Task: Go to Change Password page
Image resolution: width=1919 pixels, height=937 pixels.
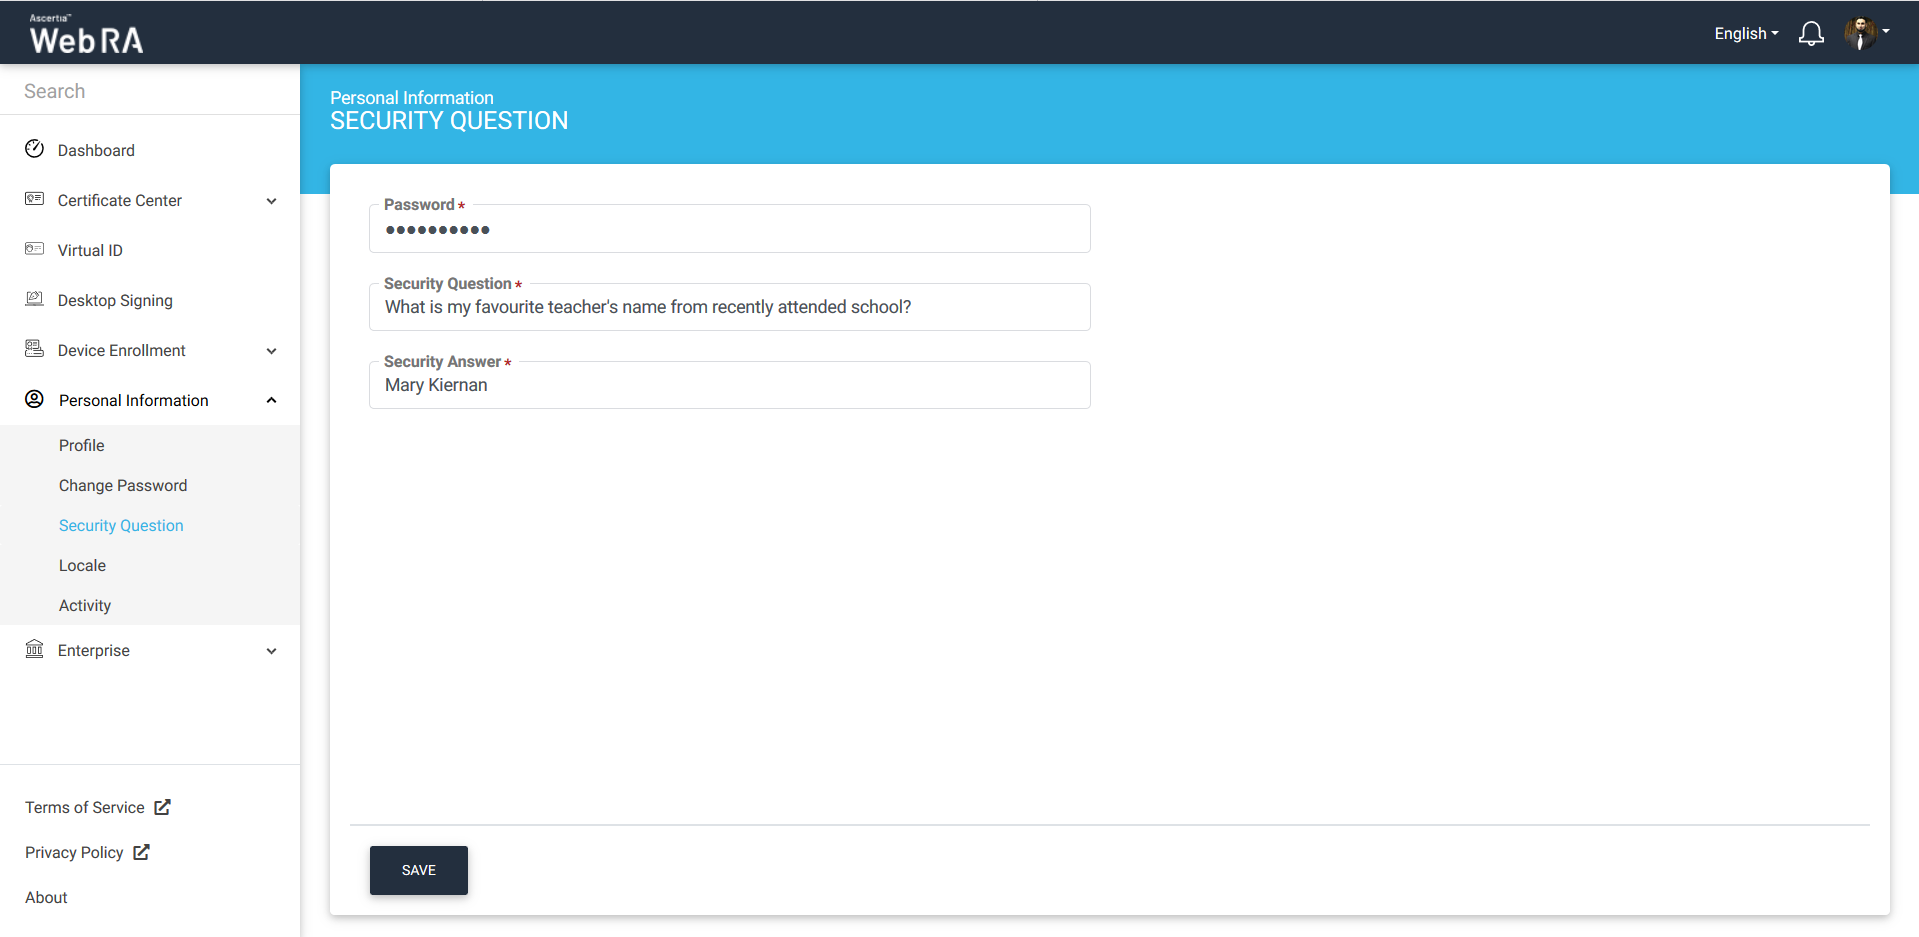Action: coord(123,485)
